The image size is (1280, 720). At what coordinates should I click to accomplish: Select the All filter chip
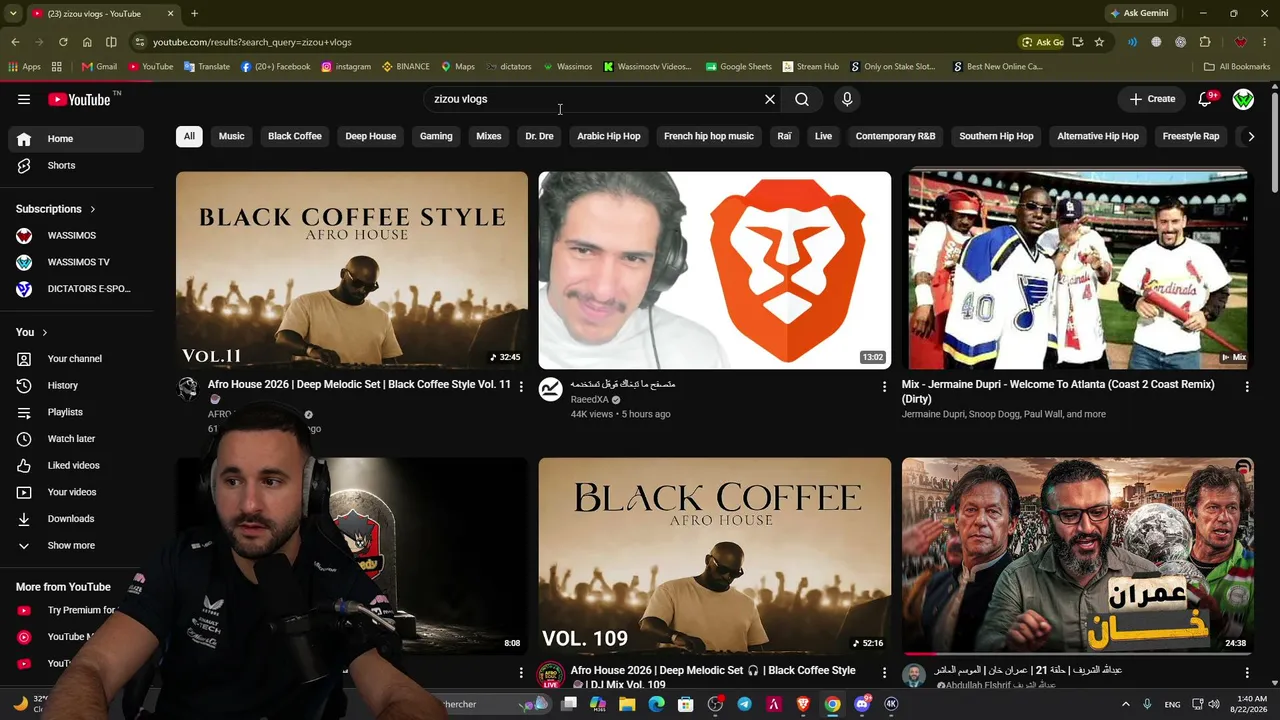pyautogui.click(x=189, y=136)
